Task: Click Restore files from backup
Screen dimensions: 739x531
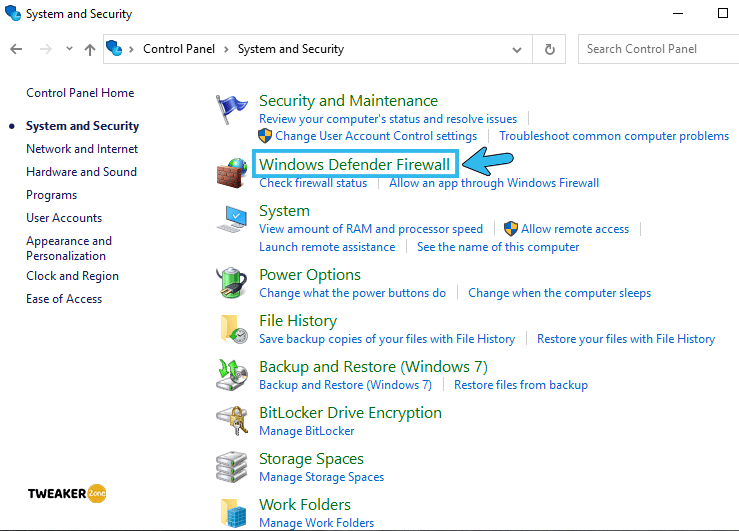Action: [x=521, y=385]
